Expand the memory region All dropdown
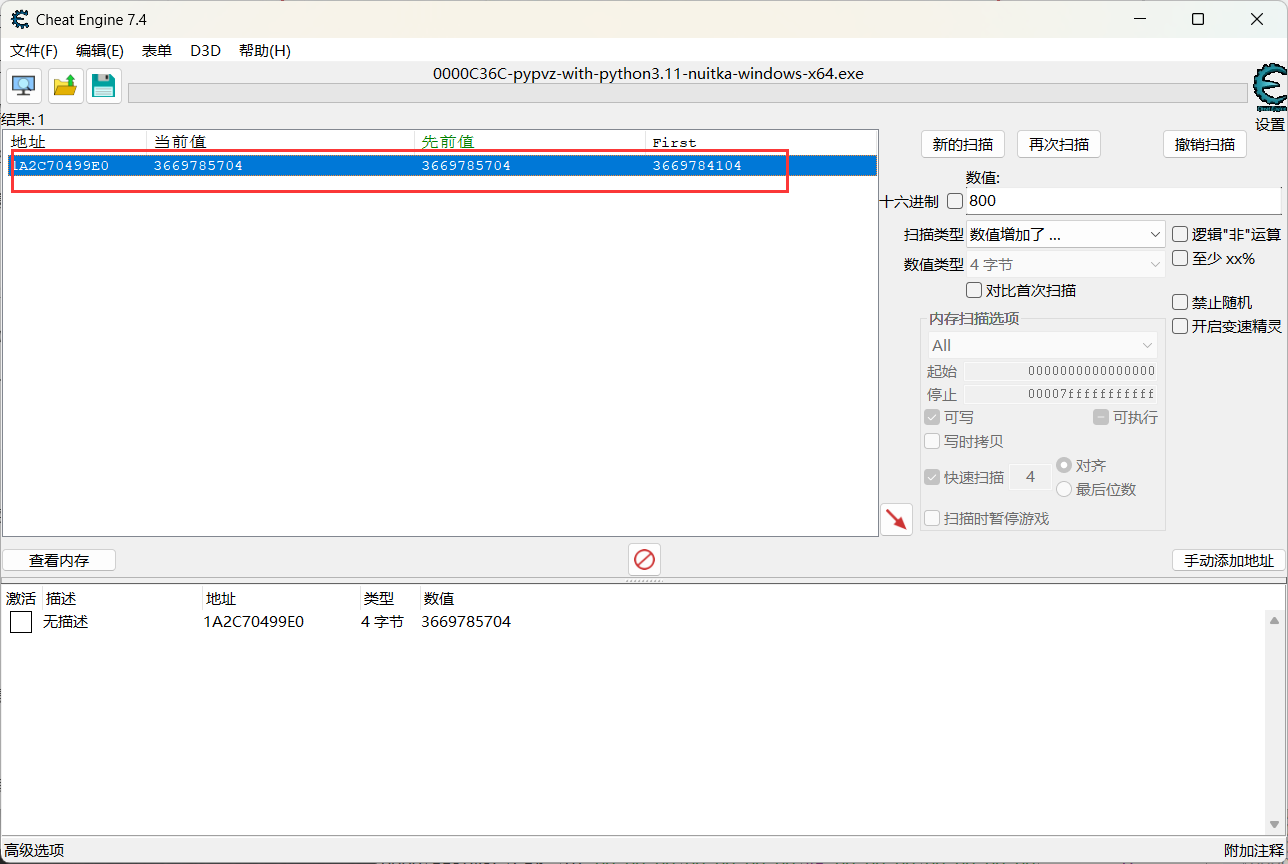Screen dimensions: 1288x864 pyautogui.click(x=1043, y=345)
